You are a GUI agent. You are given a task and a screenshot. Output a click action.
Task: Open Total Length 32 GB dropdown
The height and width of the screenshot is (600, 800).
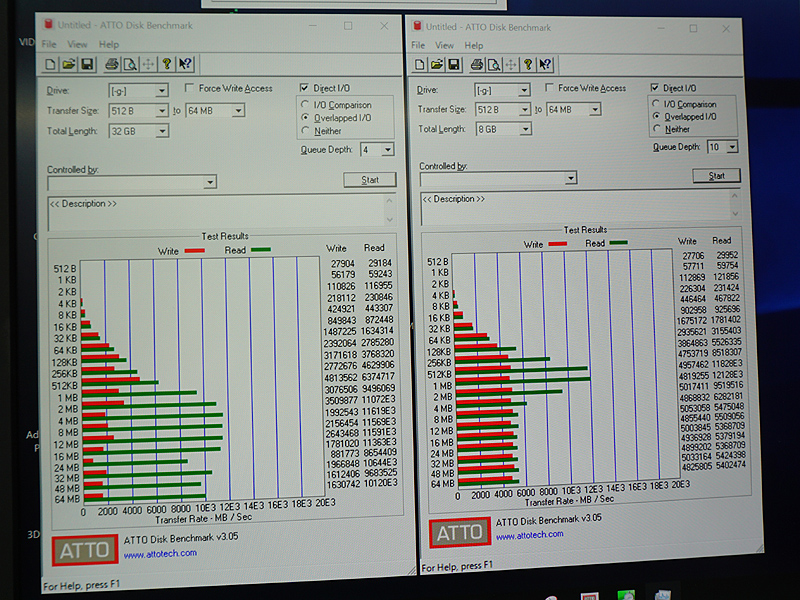pyautogui.click(x=161, y=131)
